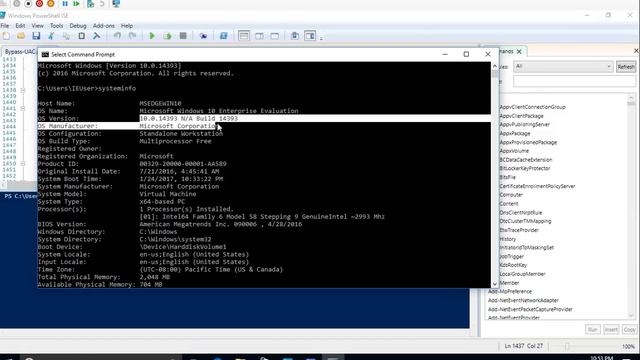640x360 pixels.
Task: Click the Save floppy disk icon
Action: coord(36,36)
